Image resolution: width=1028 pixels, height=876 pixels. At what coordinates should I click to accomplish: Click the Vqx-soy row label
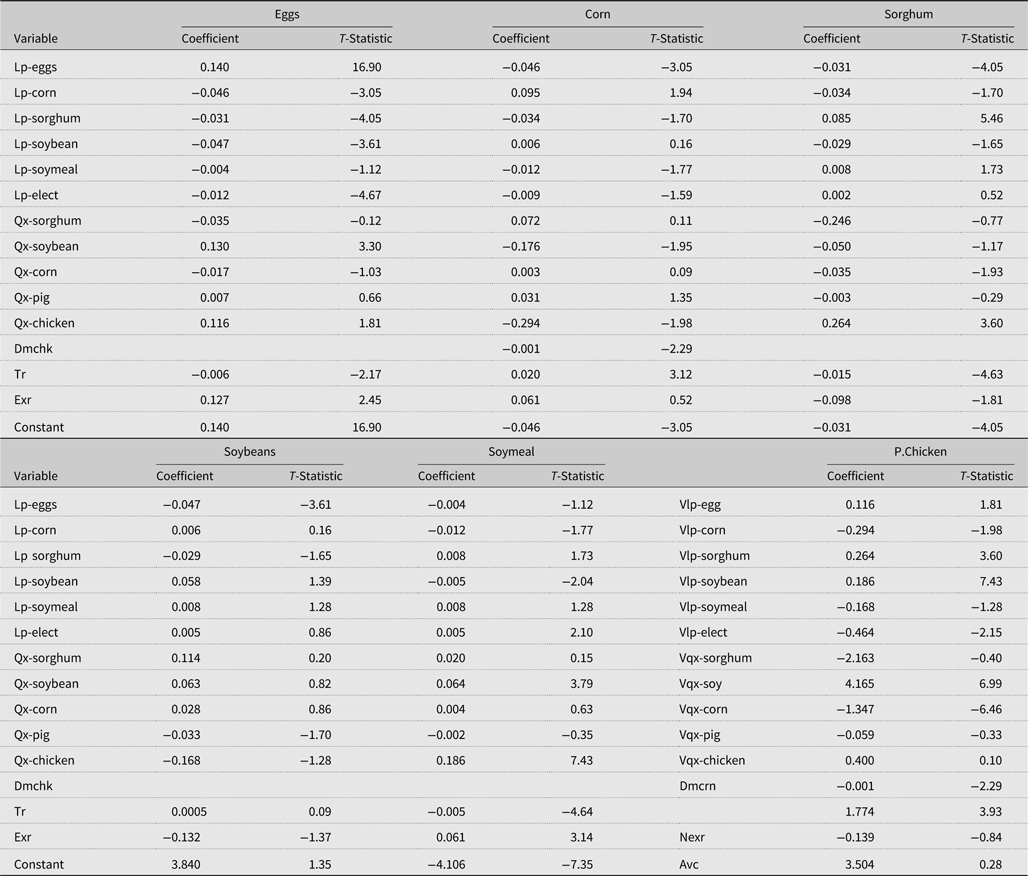700,684
